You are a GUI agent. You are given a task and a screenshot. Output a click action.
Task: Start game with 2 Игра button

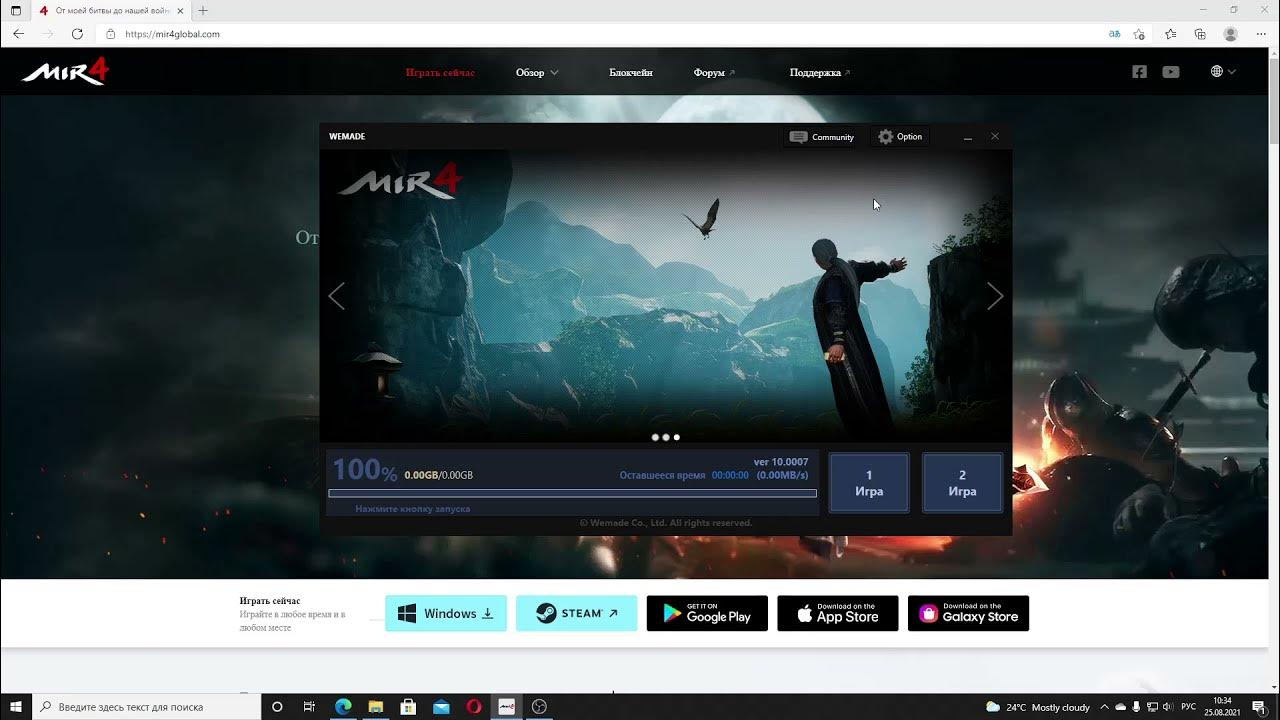962,483
